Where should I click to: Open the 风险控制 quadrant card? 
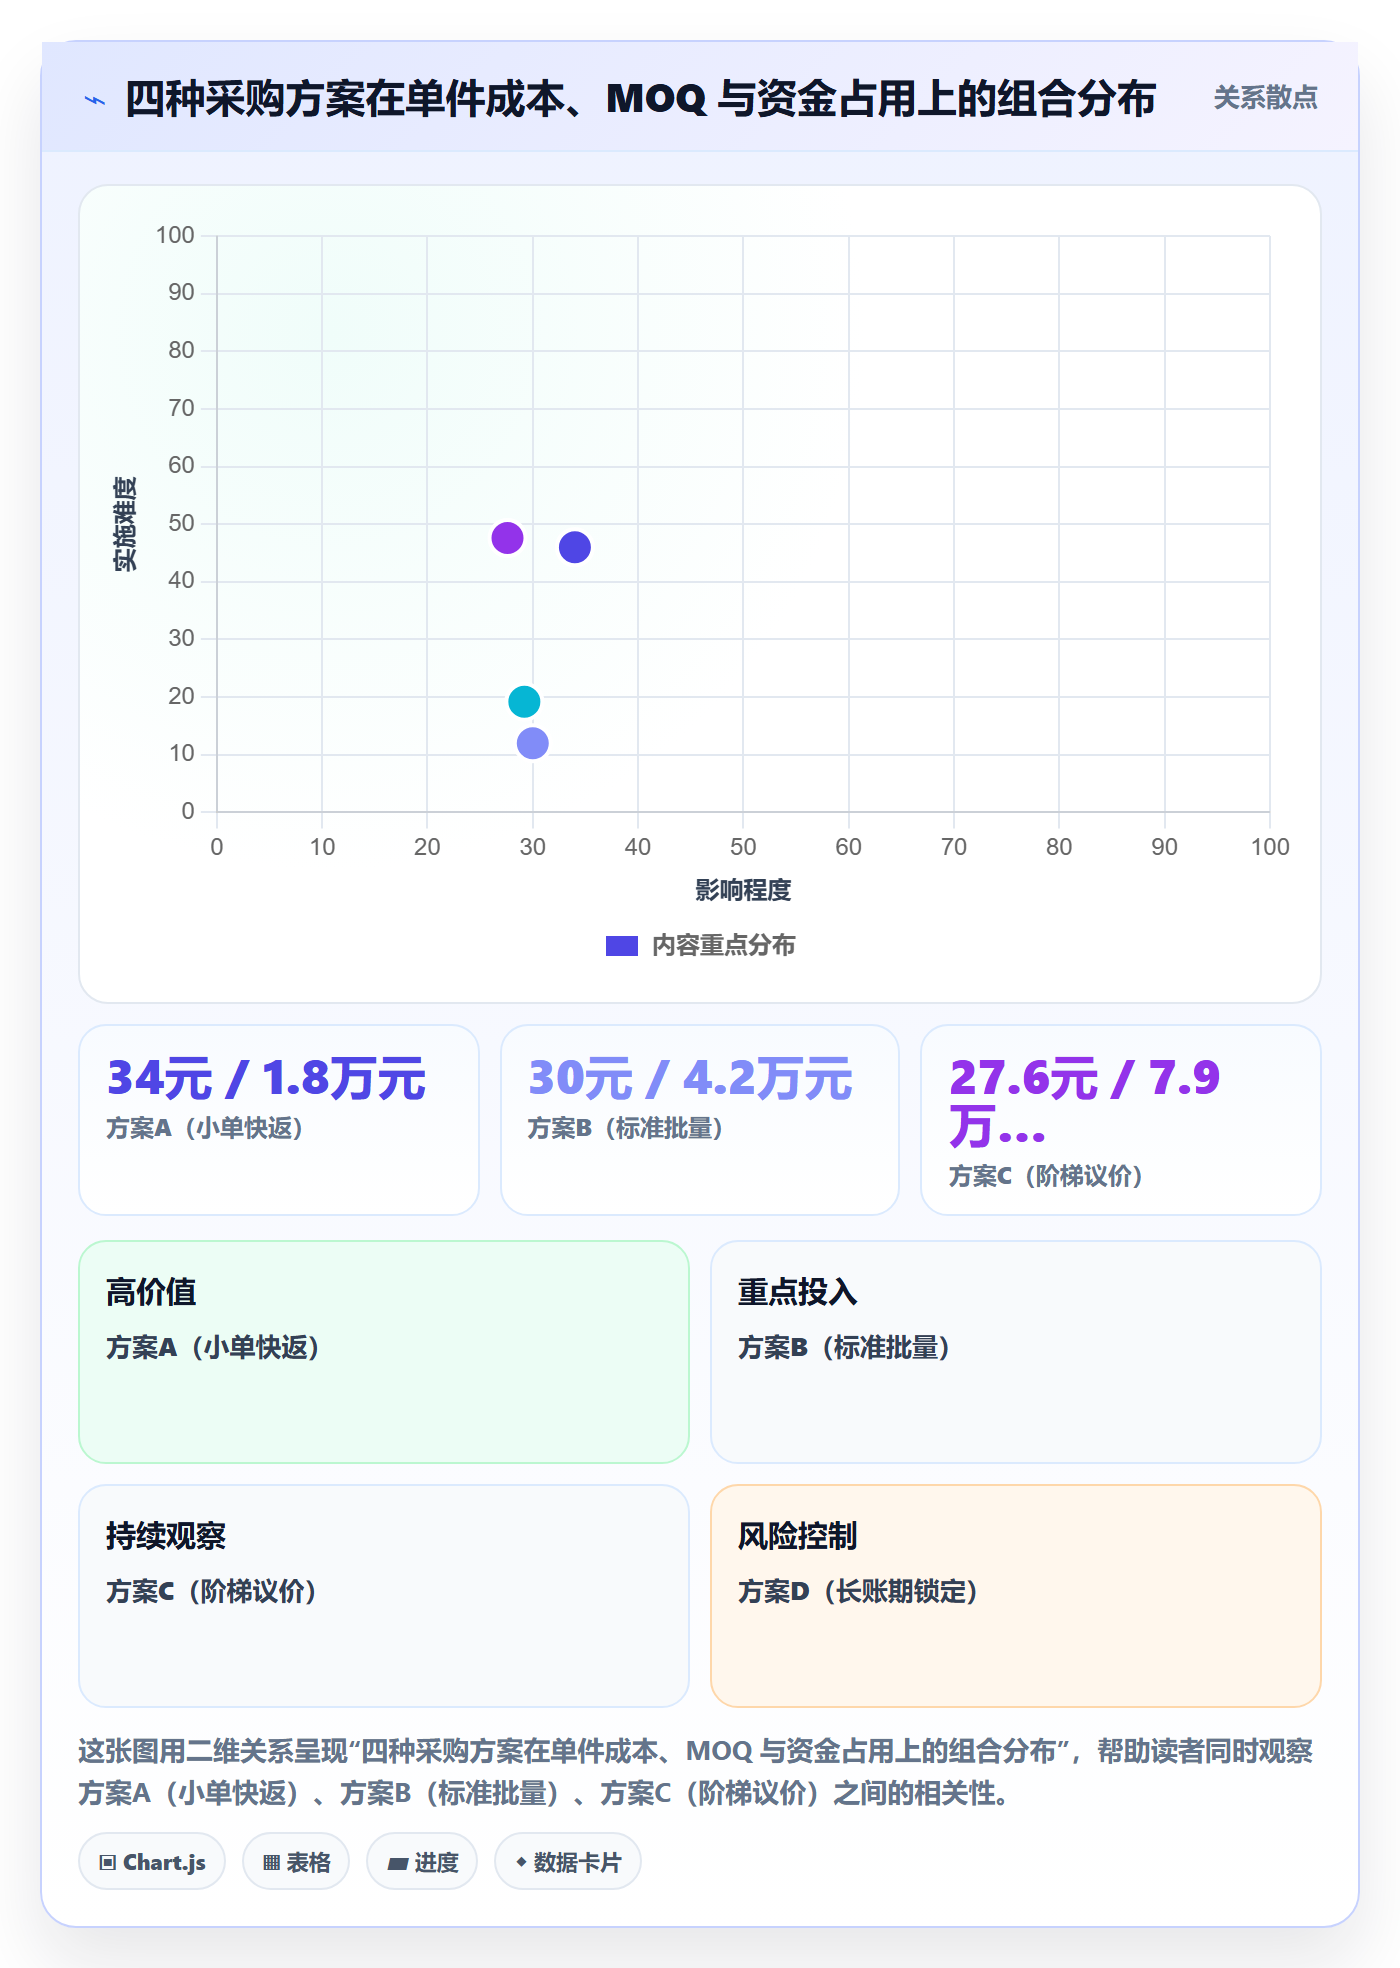1016,1596
